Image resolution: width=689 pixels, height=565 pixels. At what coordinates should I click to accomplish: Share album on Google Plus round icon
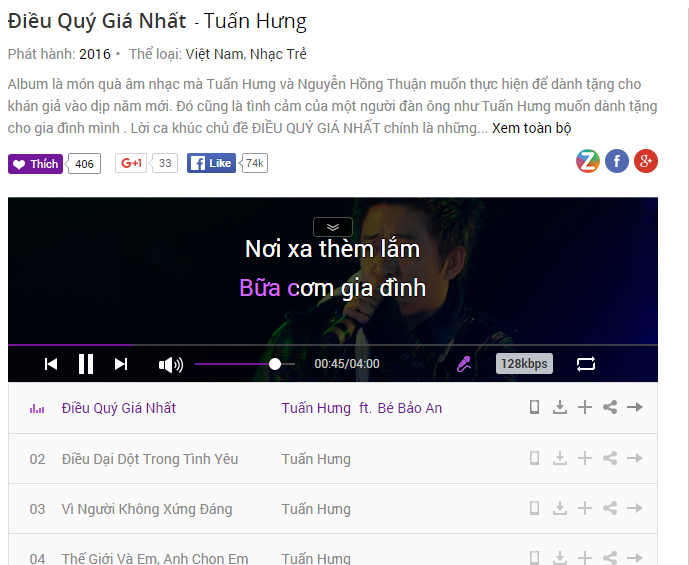[x=645, y=161]
